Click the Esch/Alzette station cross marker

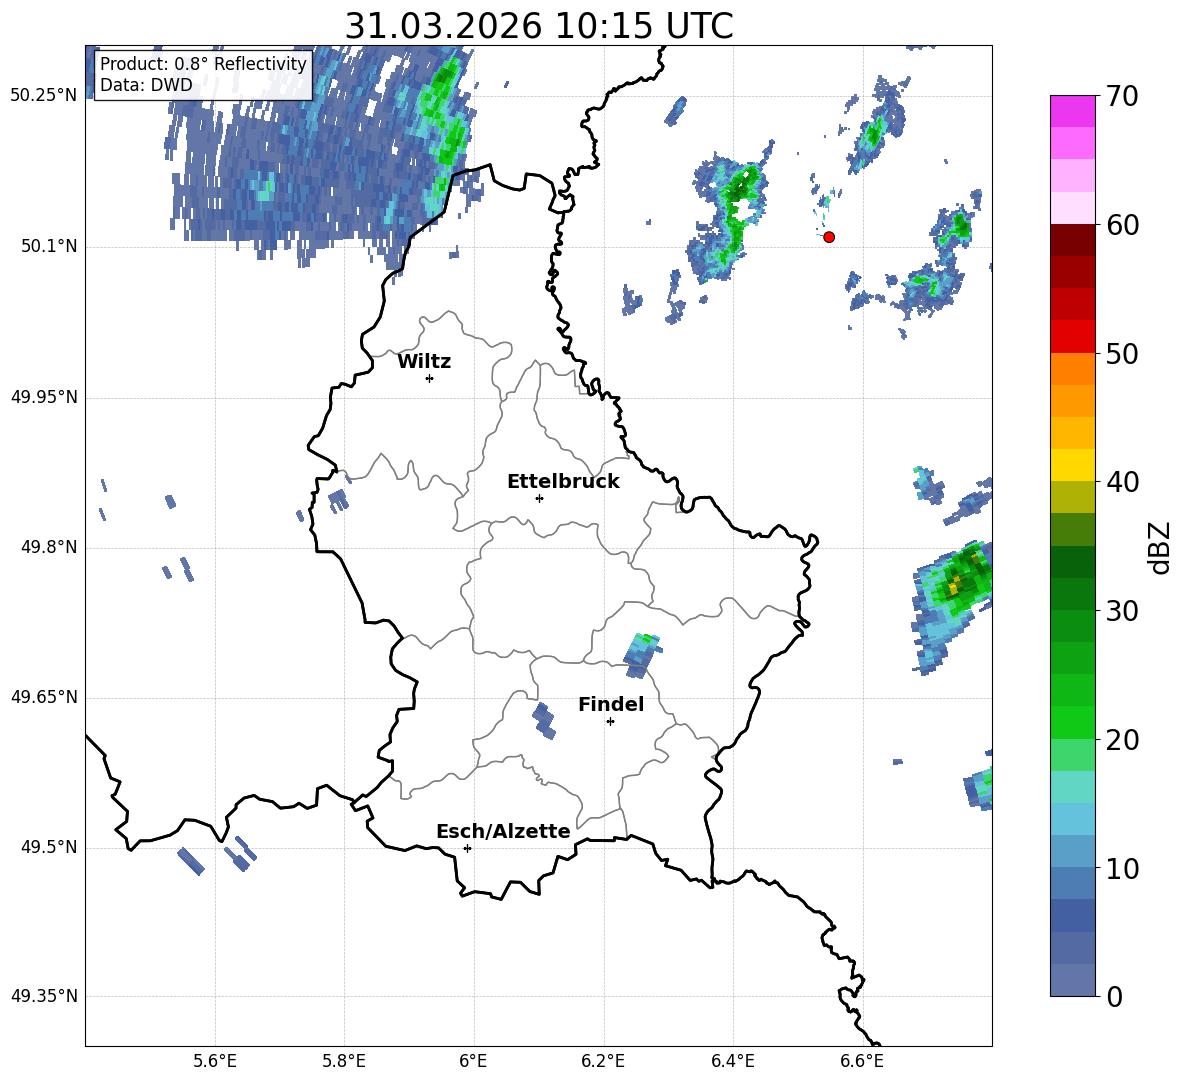tap(467, 848)
